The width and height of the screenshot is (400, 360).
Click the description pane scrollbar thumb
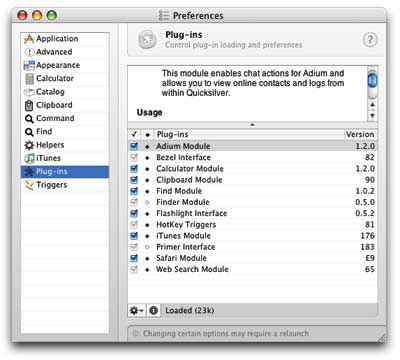(372, 80)
